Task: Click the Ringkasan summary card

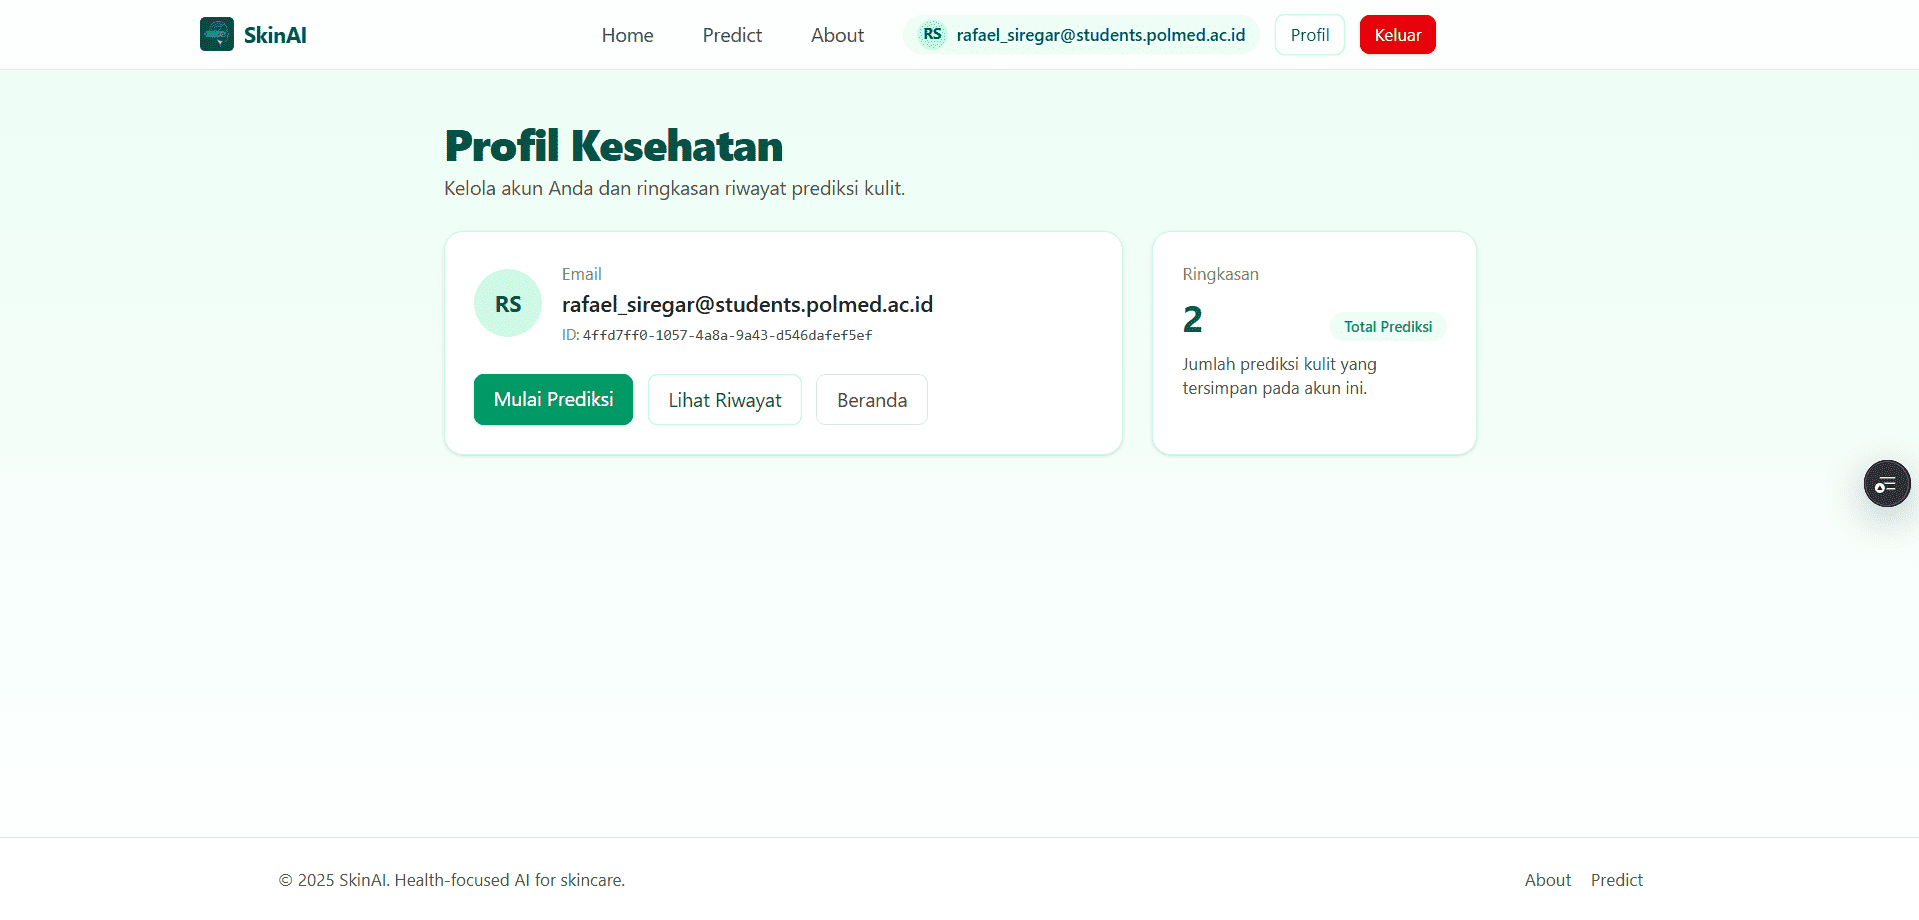Action: coord(1313,343)
